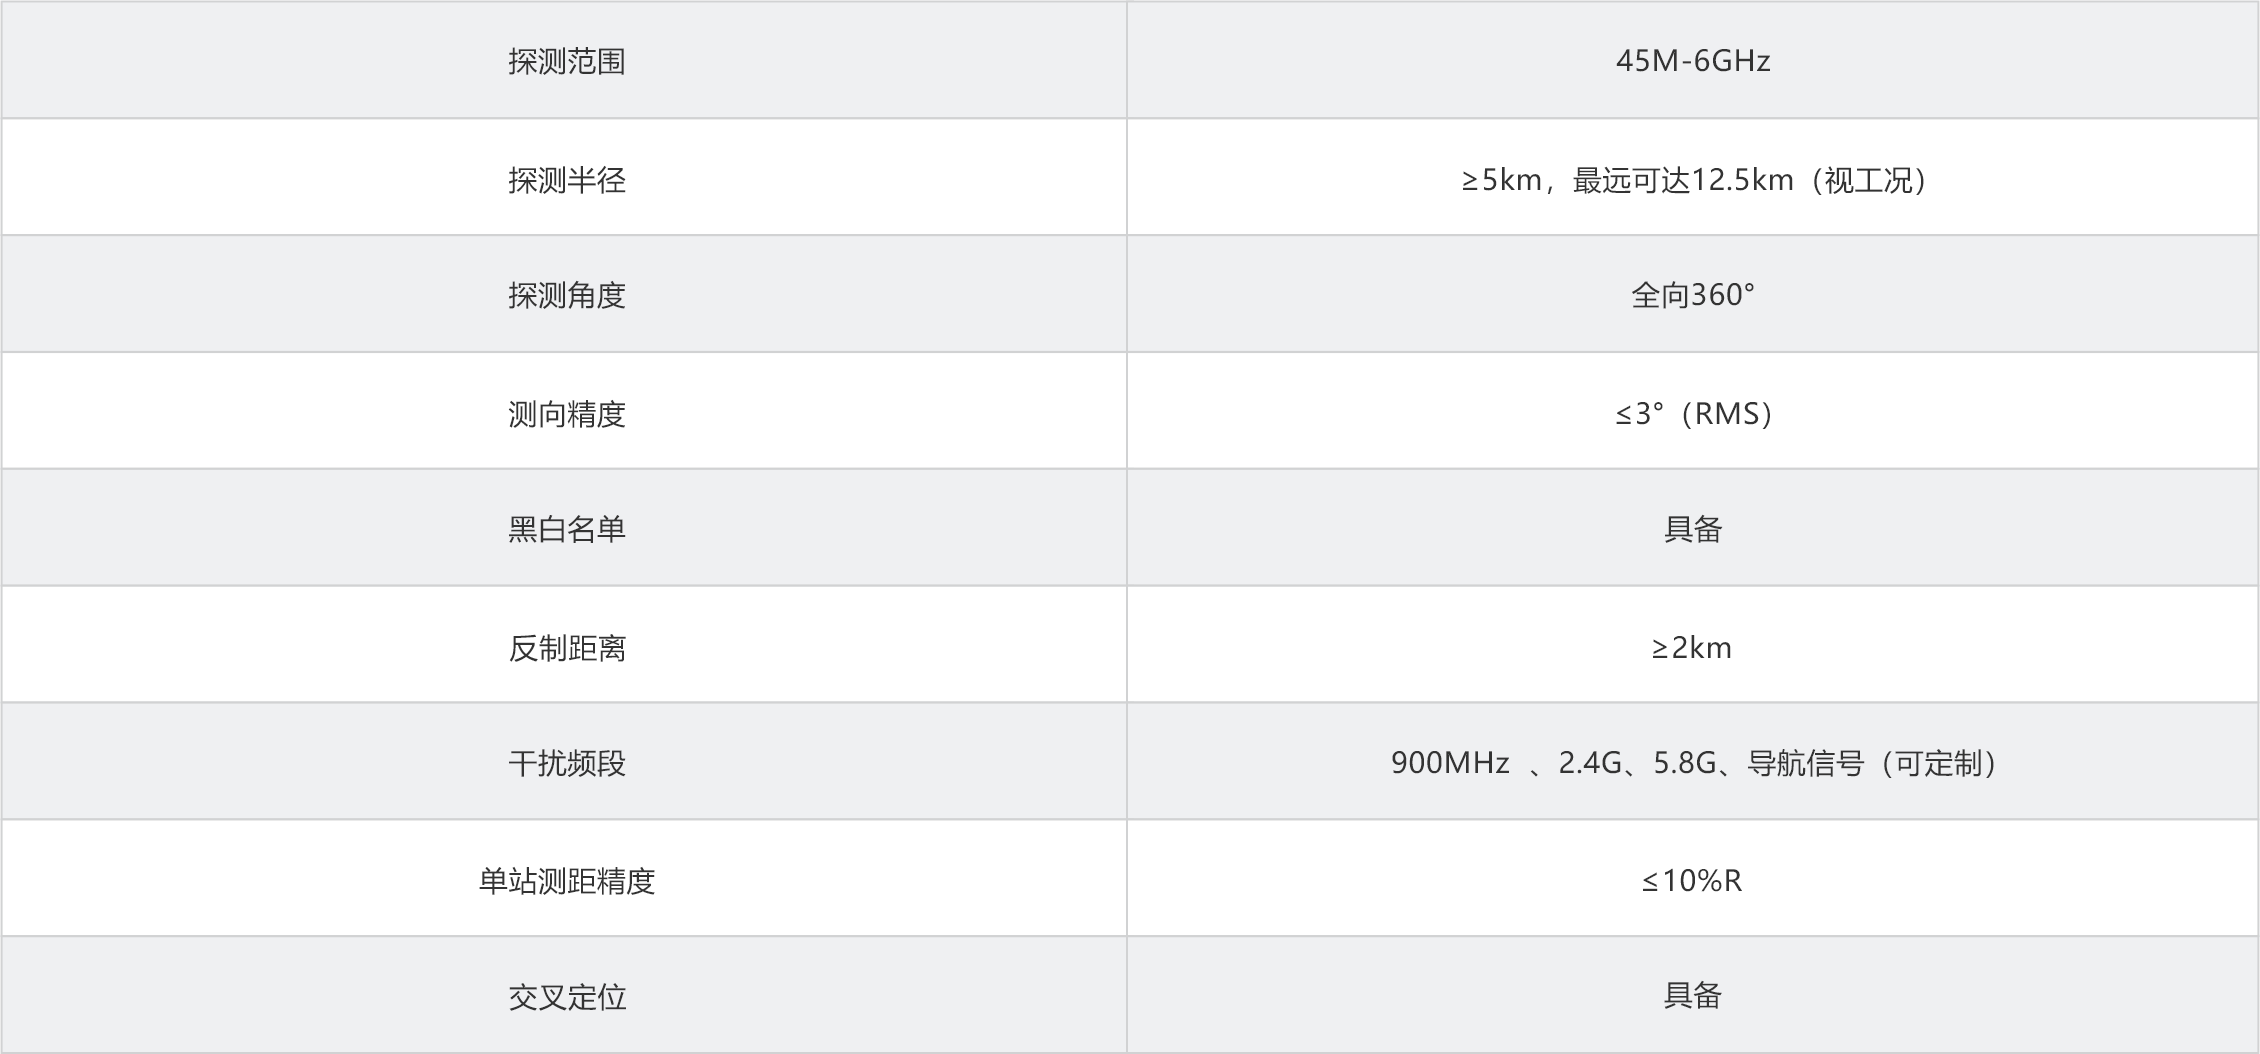Select the 45M-6GHz value cell

click(1693, 62)
